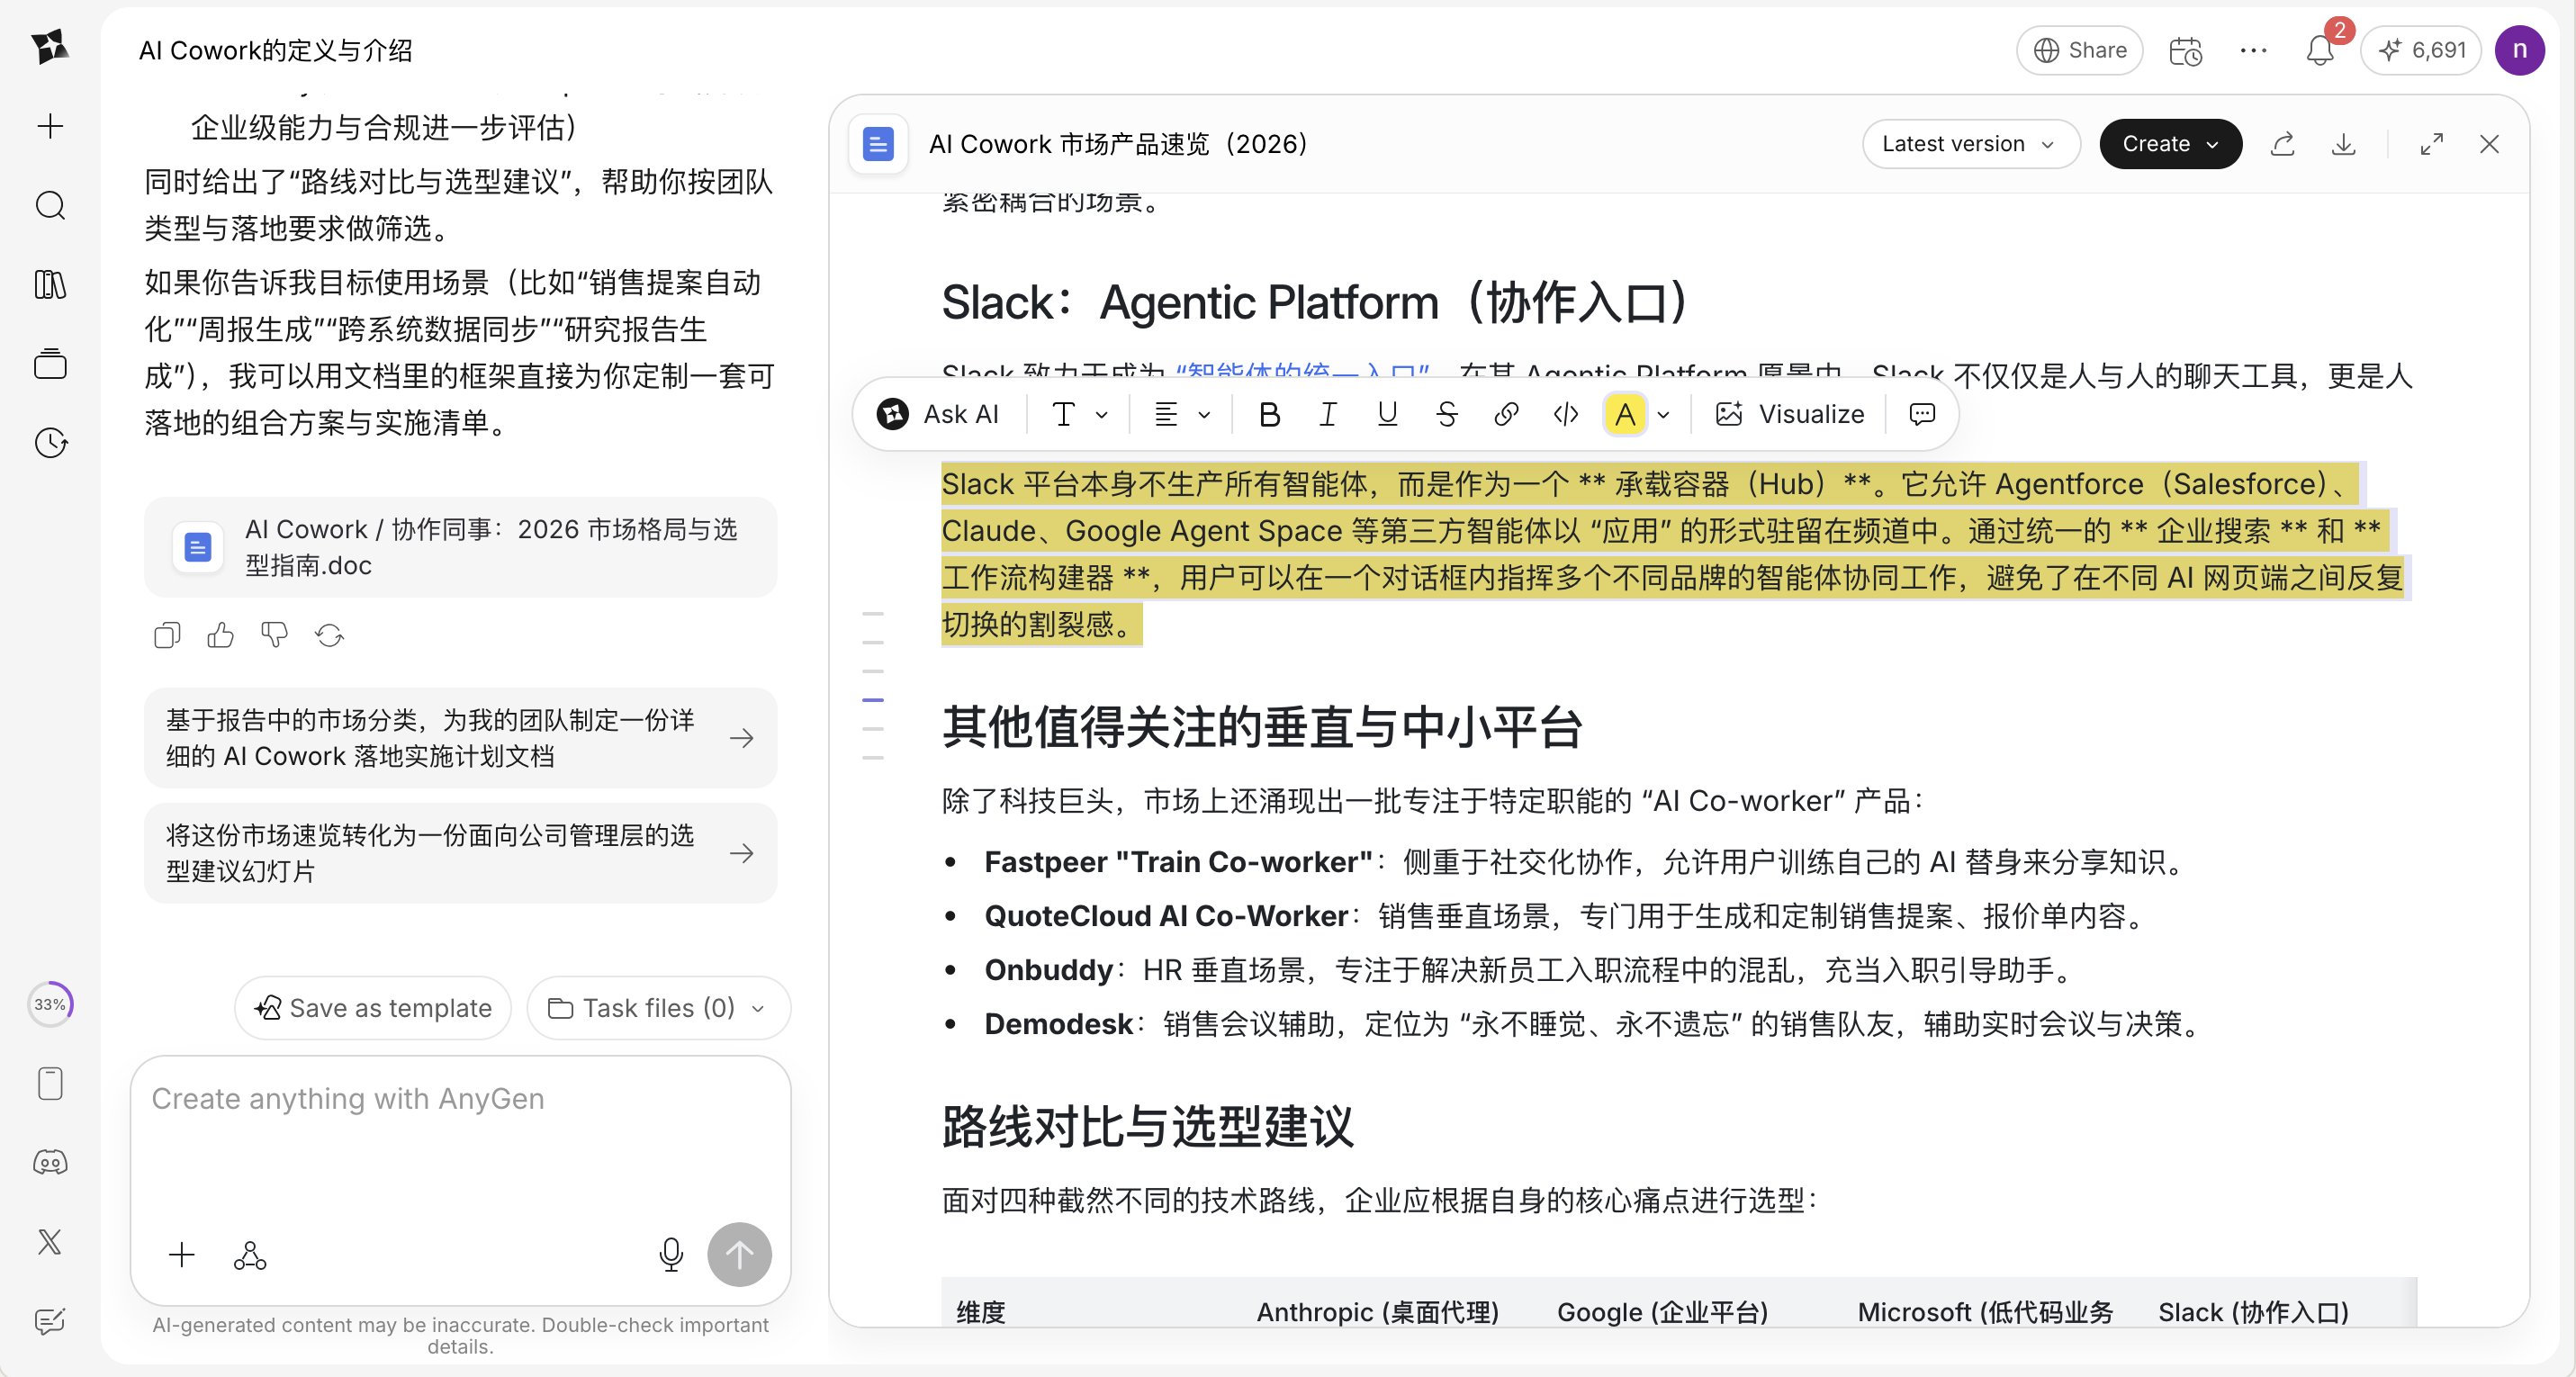
Task: Open search from the left sidebar
Action: click(x=49, y=205)
